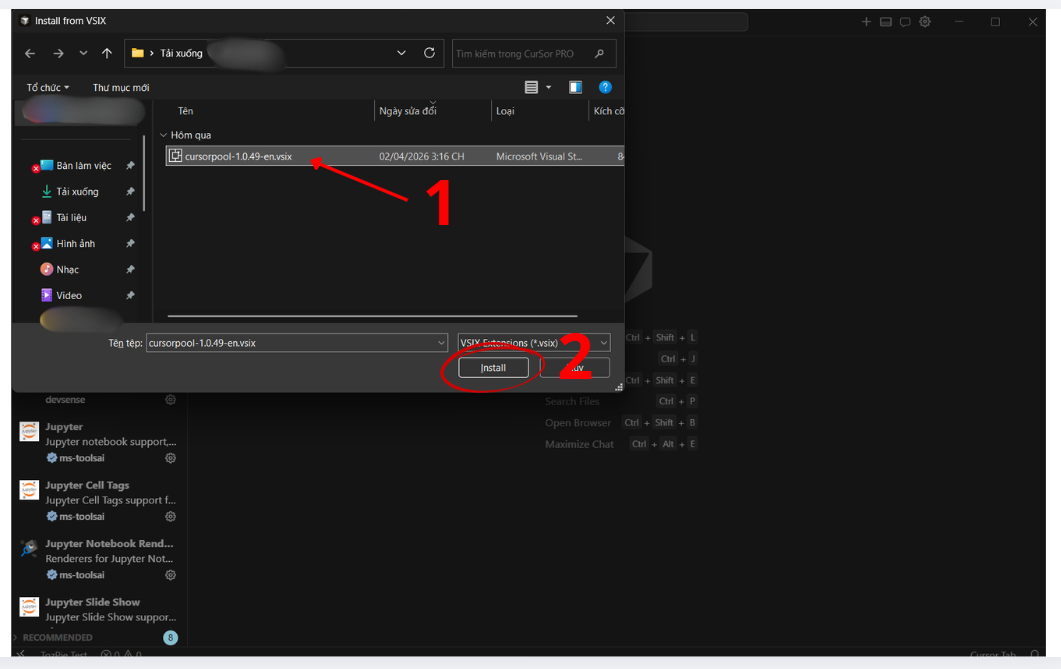Click the Jupyter Slide Show logo icon
This screenshot has height=669, width=1061.
point(29,607)
